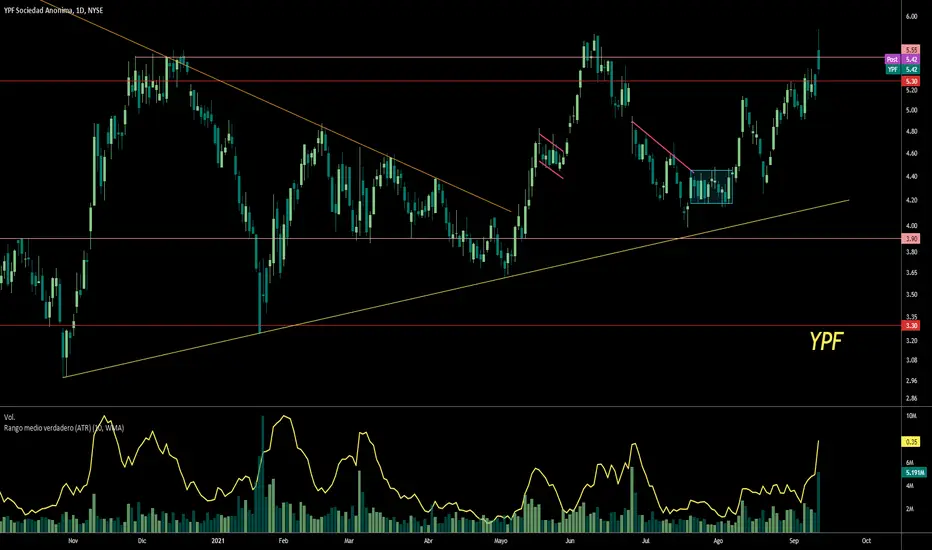Click the teal YPF 5.42 price tag
The width and height of the screenshot is (932, 550).
click(902, 70)
